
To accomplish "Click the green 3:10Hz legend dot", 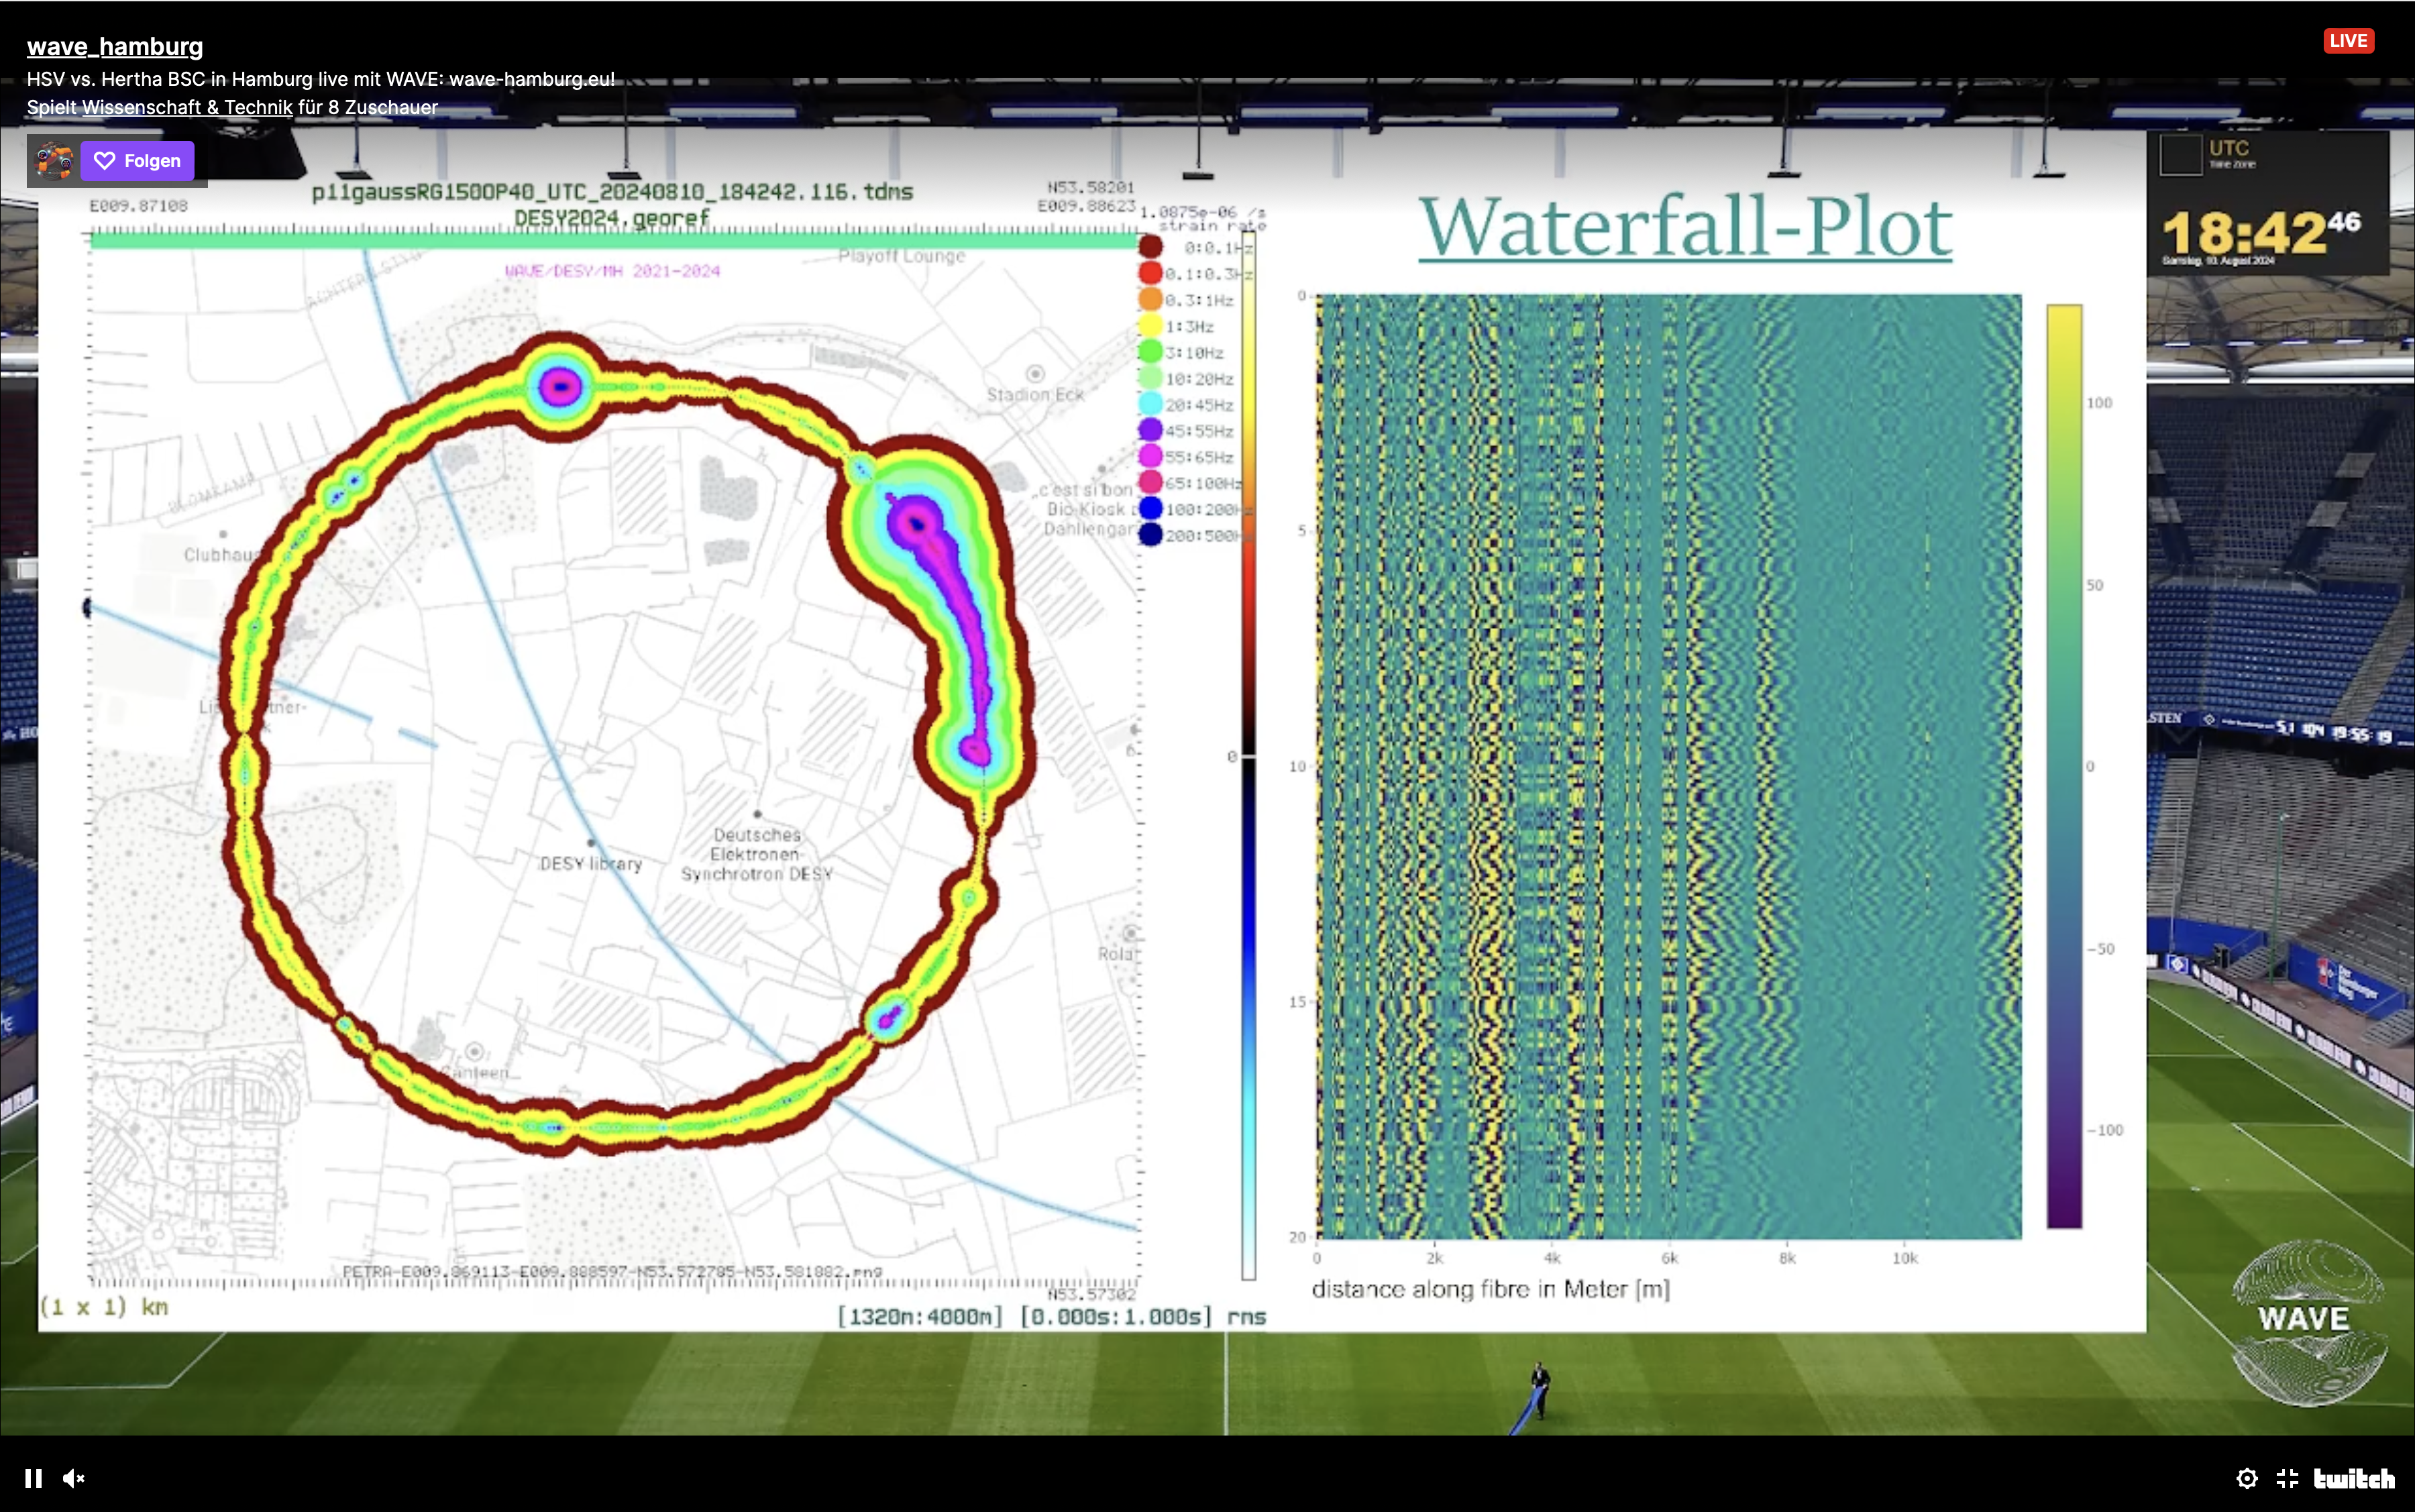I will coord(1150,351).
